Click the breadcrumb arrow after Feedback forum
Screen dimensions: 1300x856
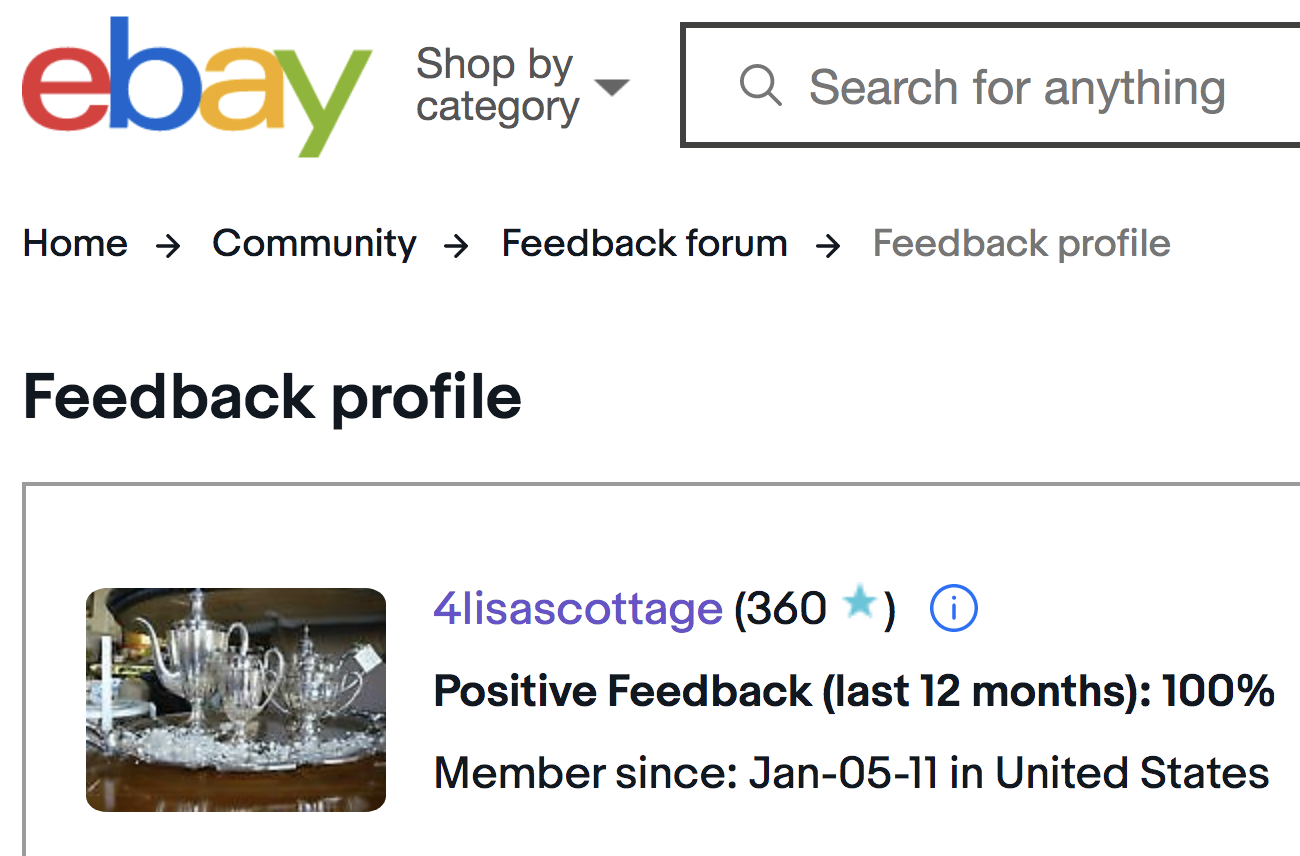(x=828, y=245)
